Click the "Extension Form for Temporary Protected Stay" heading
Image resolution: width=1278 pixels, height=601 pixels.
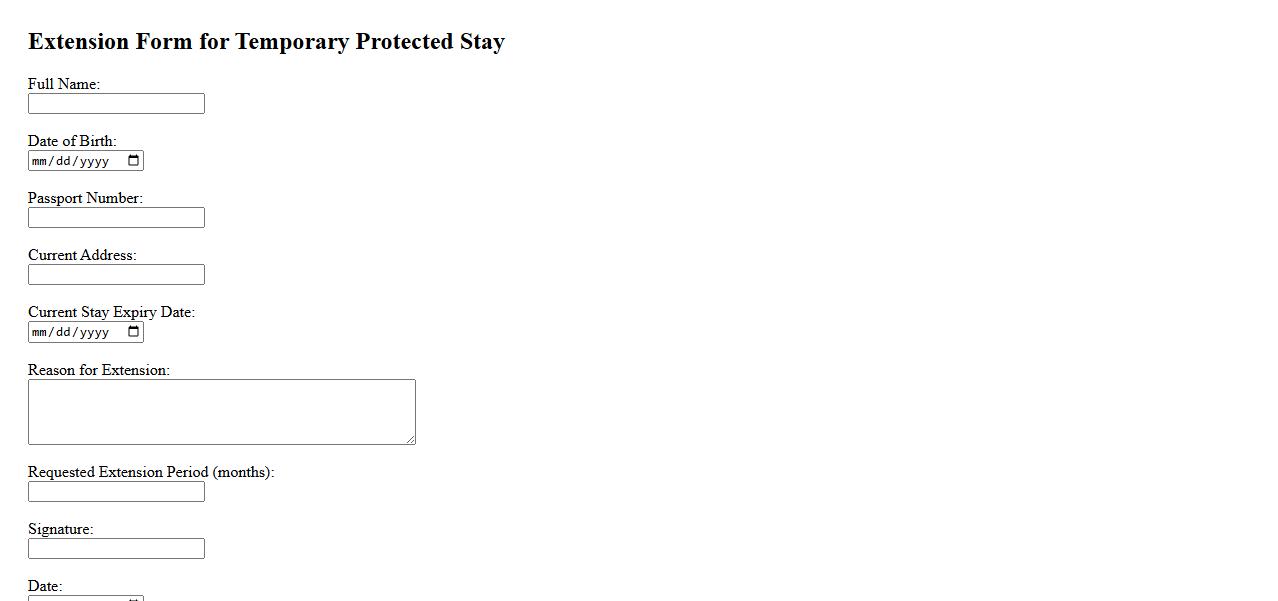click(x=266, y=42)
